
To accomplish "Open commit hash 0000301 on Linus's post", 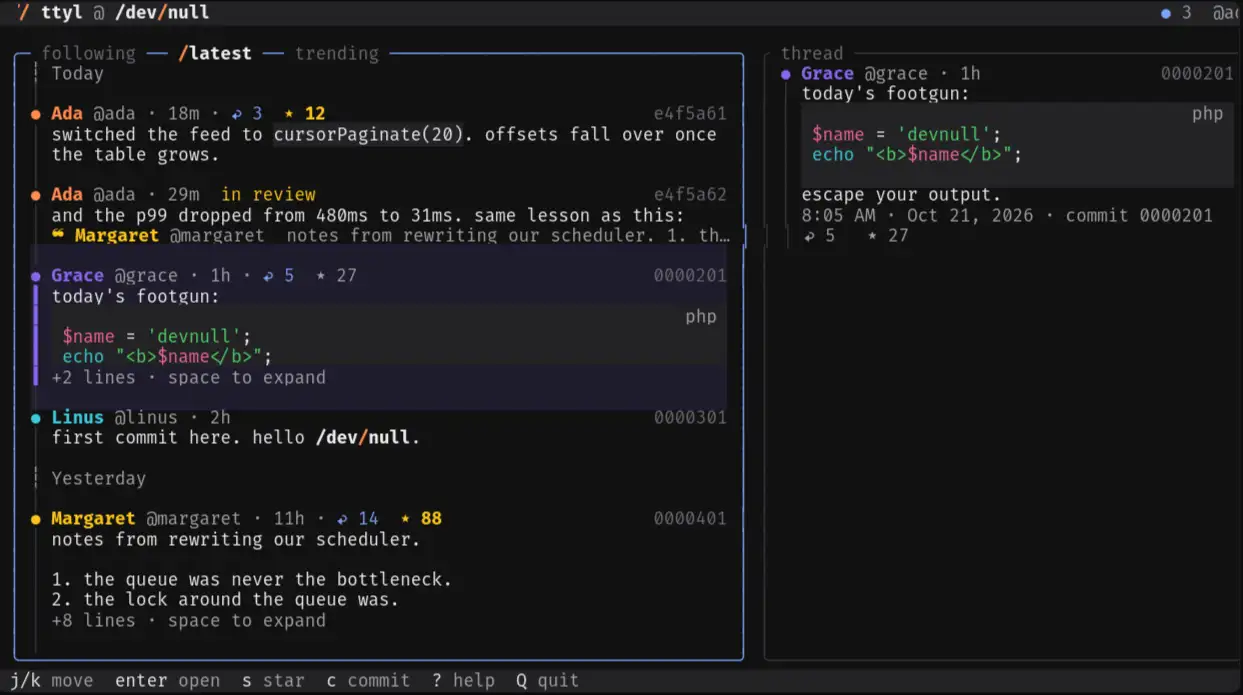I will coord(690,418).
